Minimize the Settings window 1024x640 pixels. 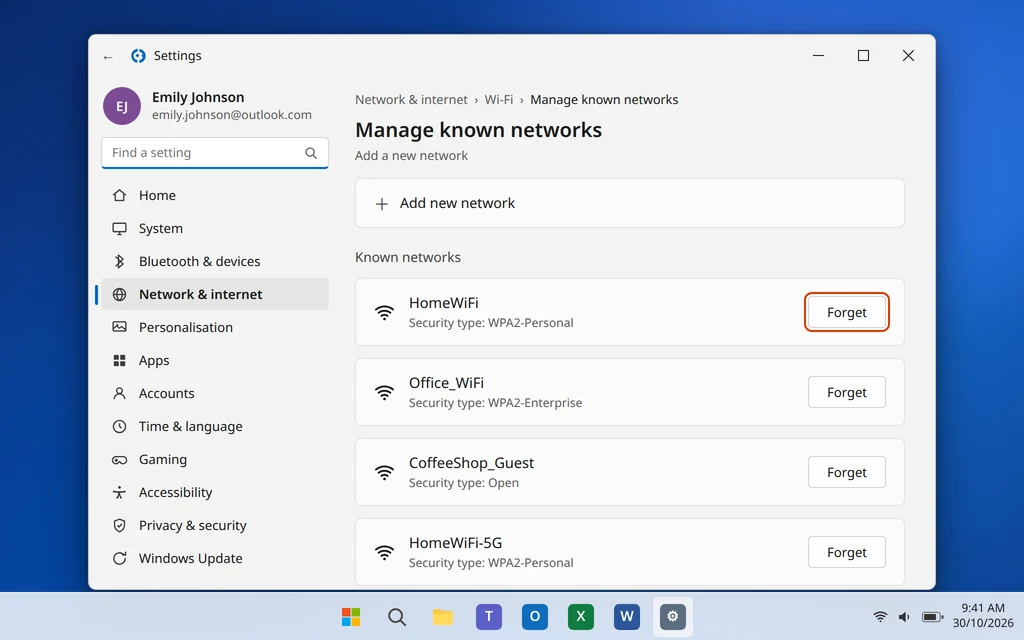point(818,56)
